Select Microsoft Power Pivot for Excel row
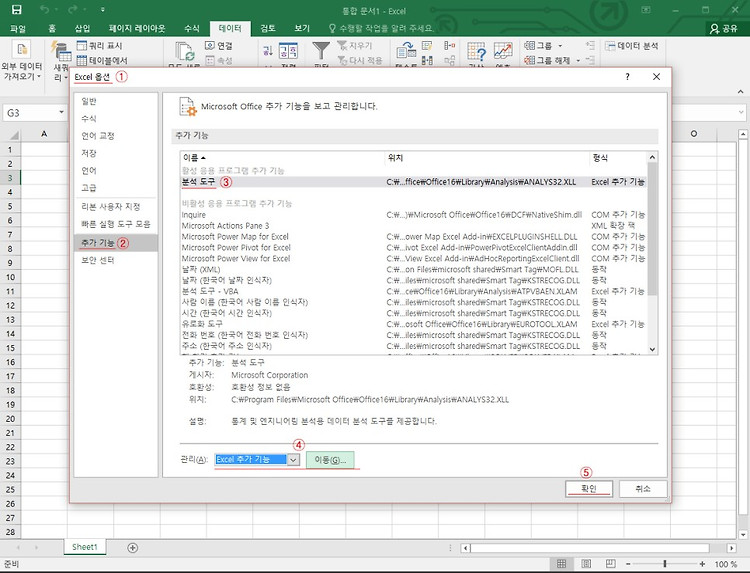 tap(413, 247)
